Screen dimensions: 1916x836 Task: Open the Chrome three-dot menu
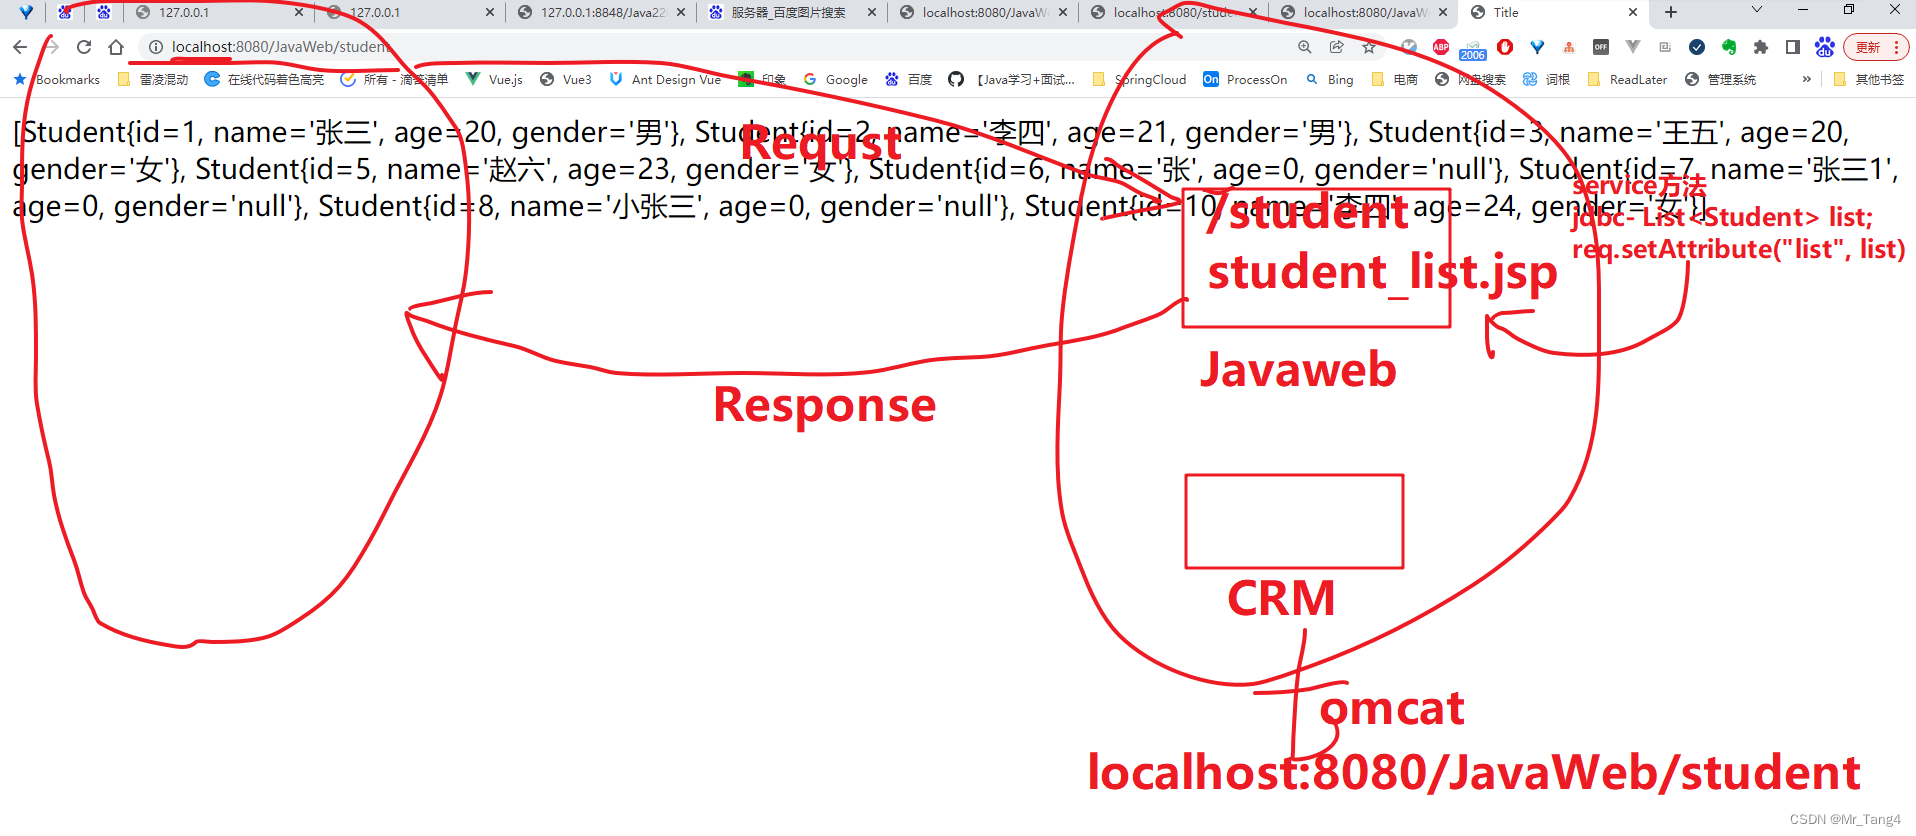point(1897,47)
